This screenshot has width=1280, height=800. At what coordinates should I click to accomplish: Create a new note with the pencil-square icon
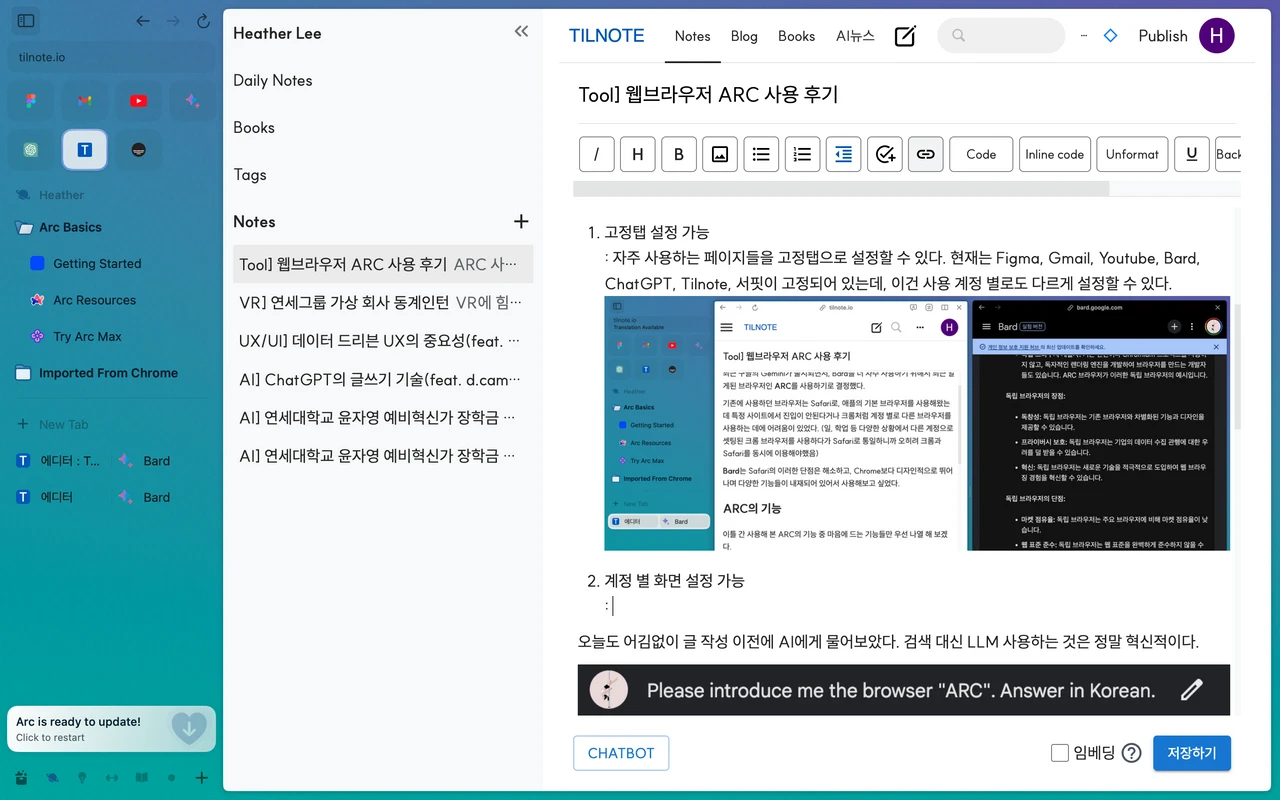pyautogui.click(x=905, y=36)
